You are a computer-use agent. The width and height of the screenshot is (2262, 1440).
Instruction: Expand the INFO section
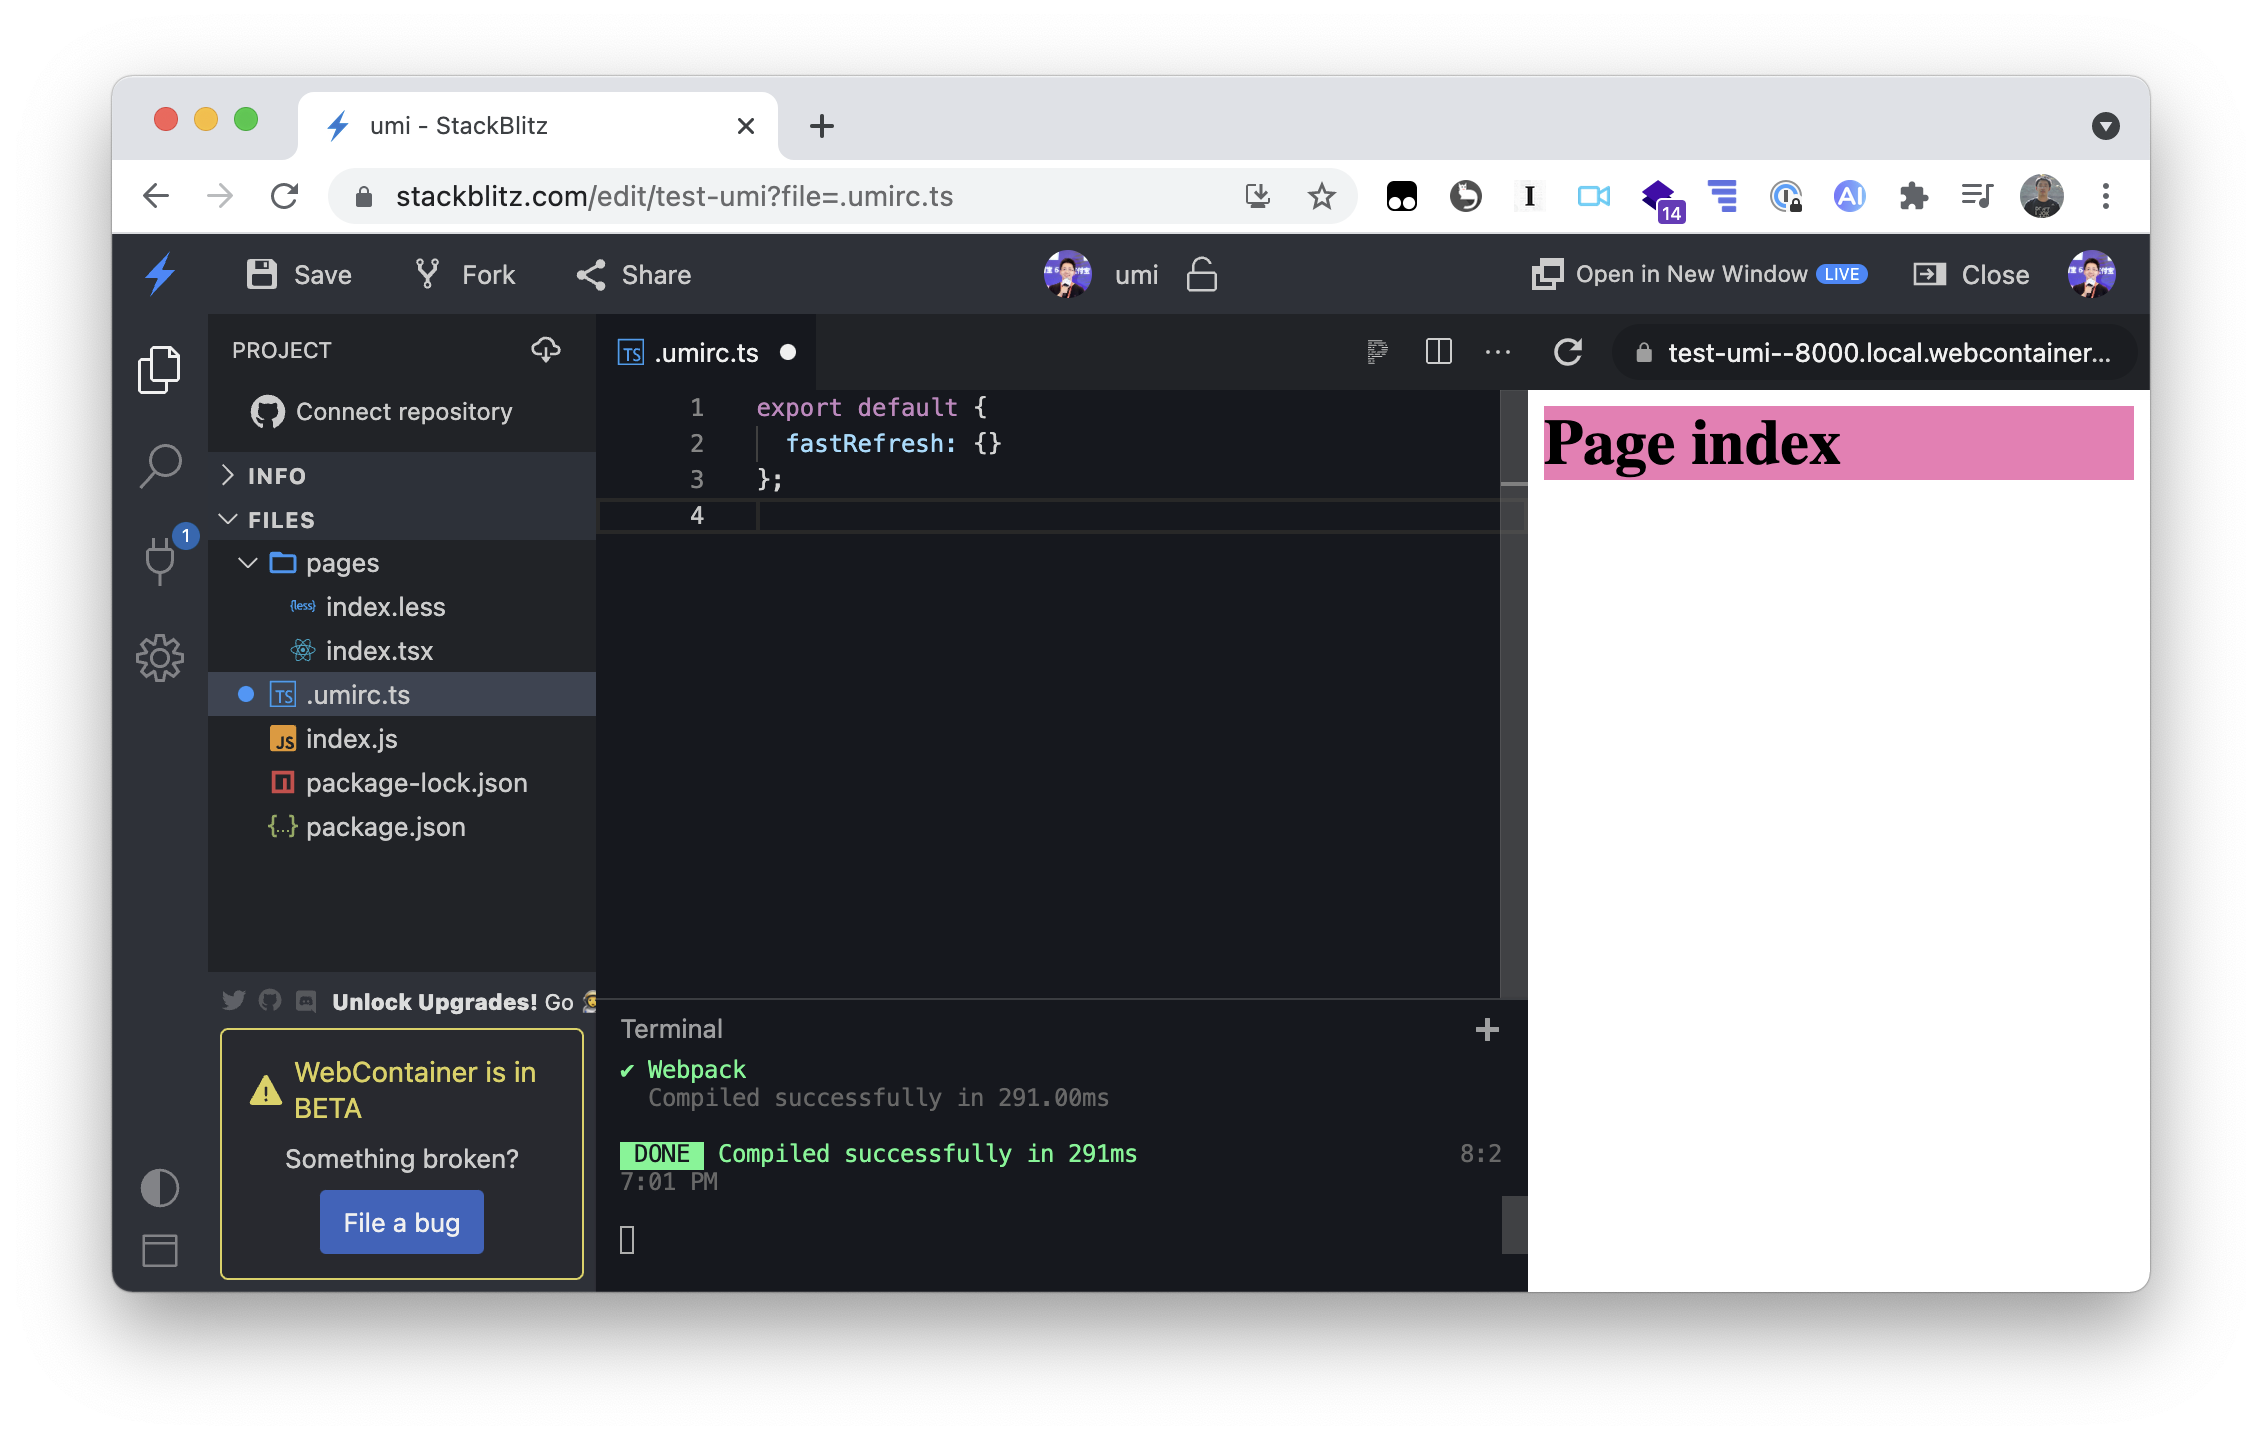tap(276, 476)
